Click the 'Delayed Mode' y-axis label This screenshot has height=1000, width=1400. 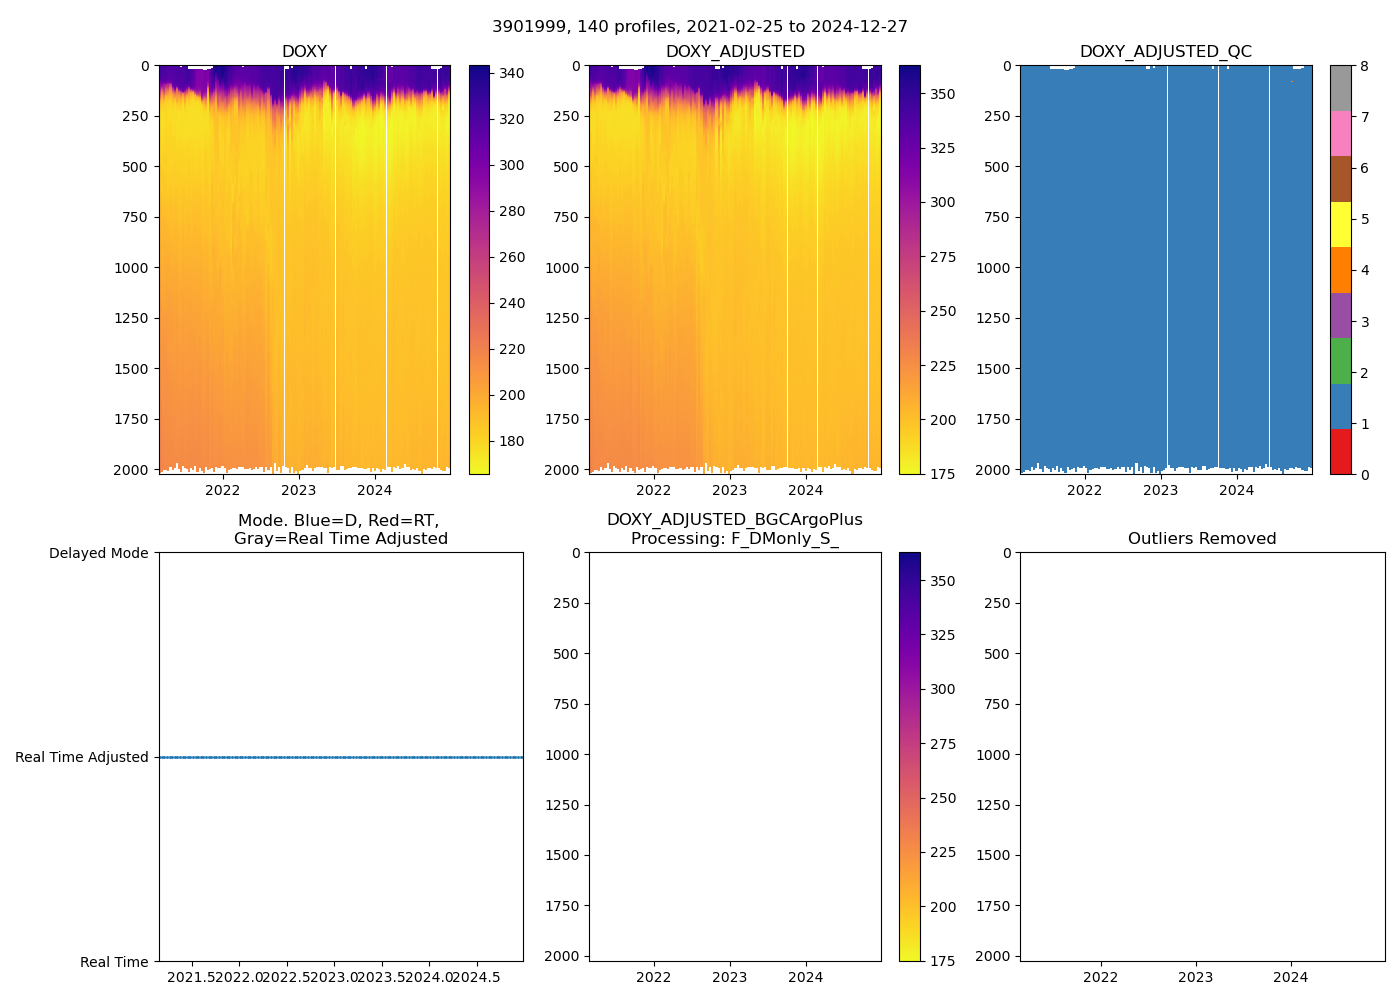98,553
